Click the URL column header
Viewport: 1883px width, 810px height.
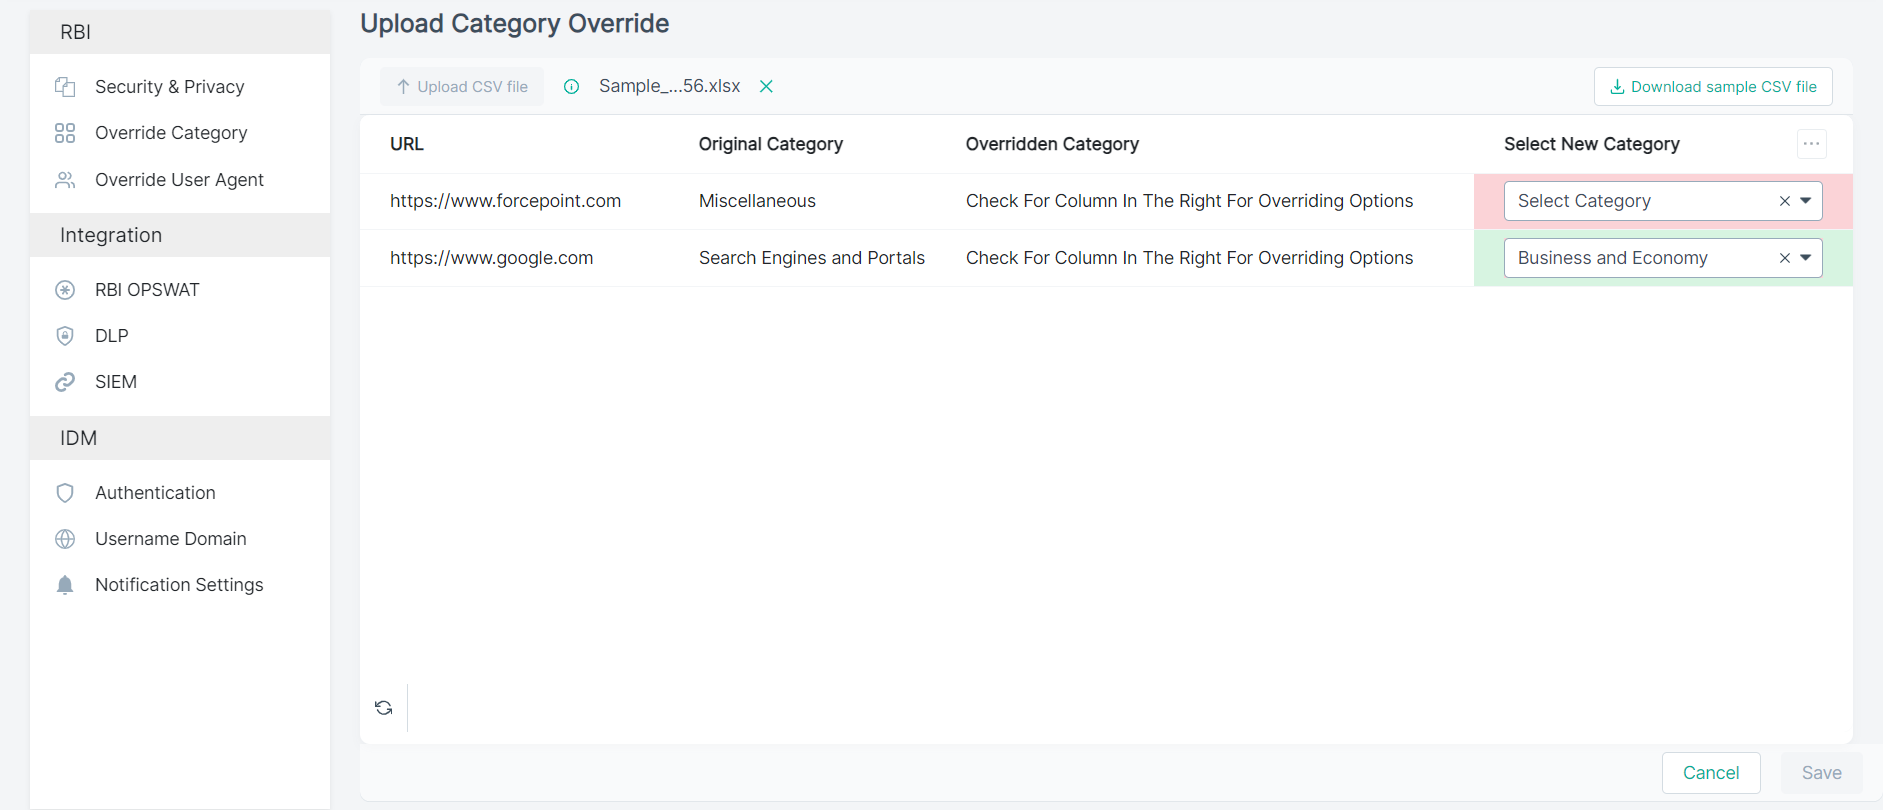[x=407, y=144]
